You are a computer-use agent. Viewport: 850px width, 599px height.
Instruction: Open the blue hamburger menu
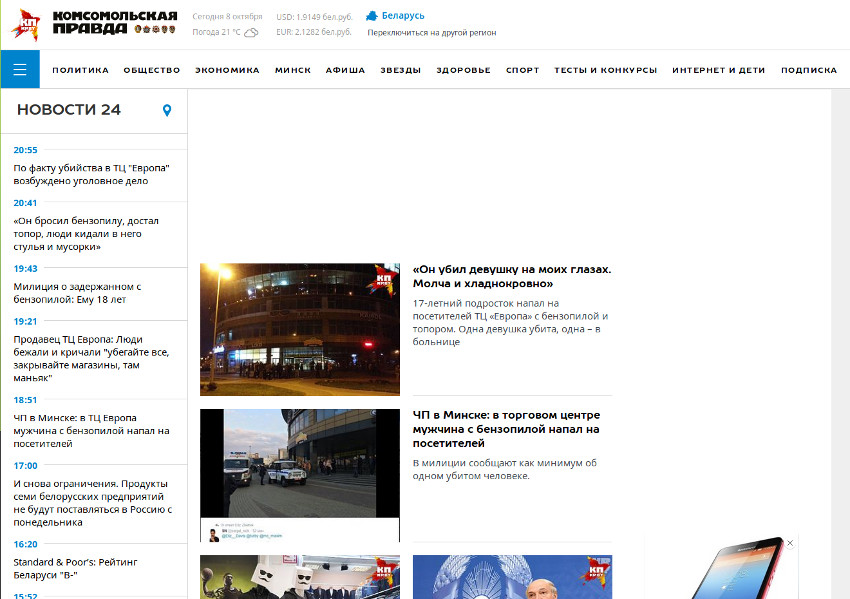point(20,70)
